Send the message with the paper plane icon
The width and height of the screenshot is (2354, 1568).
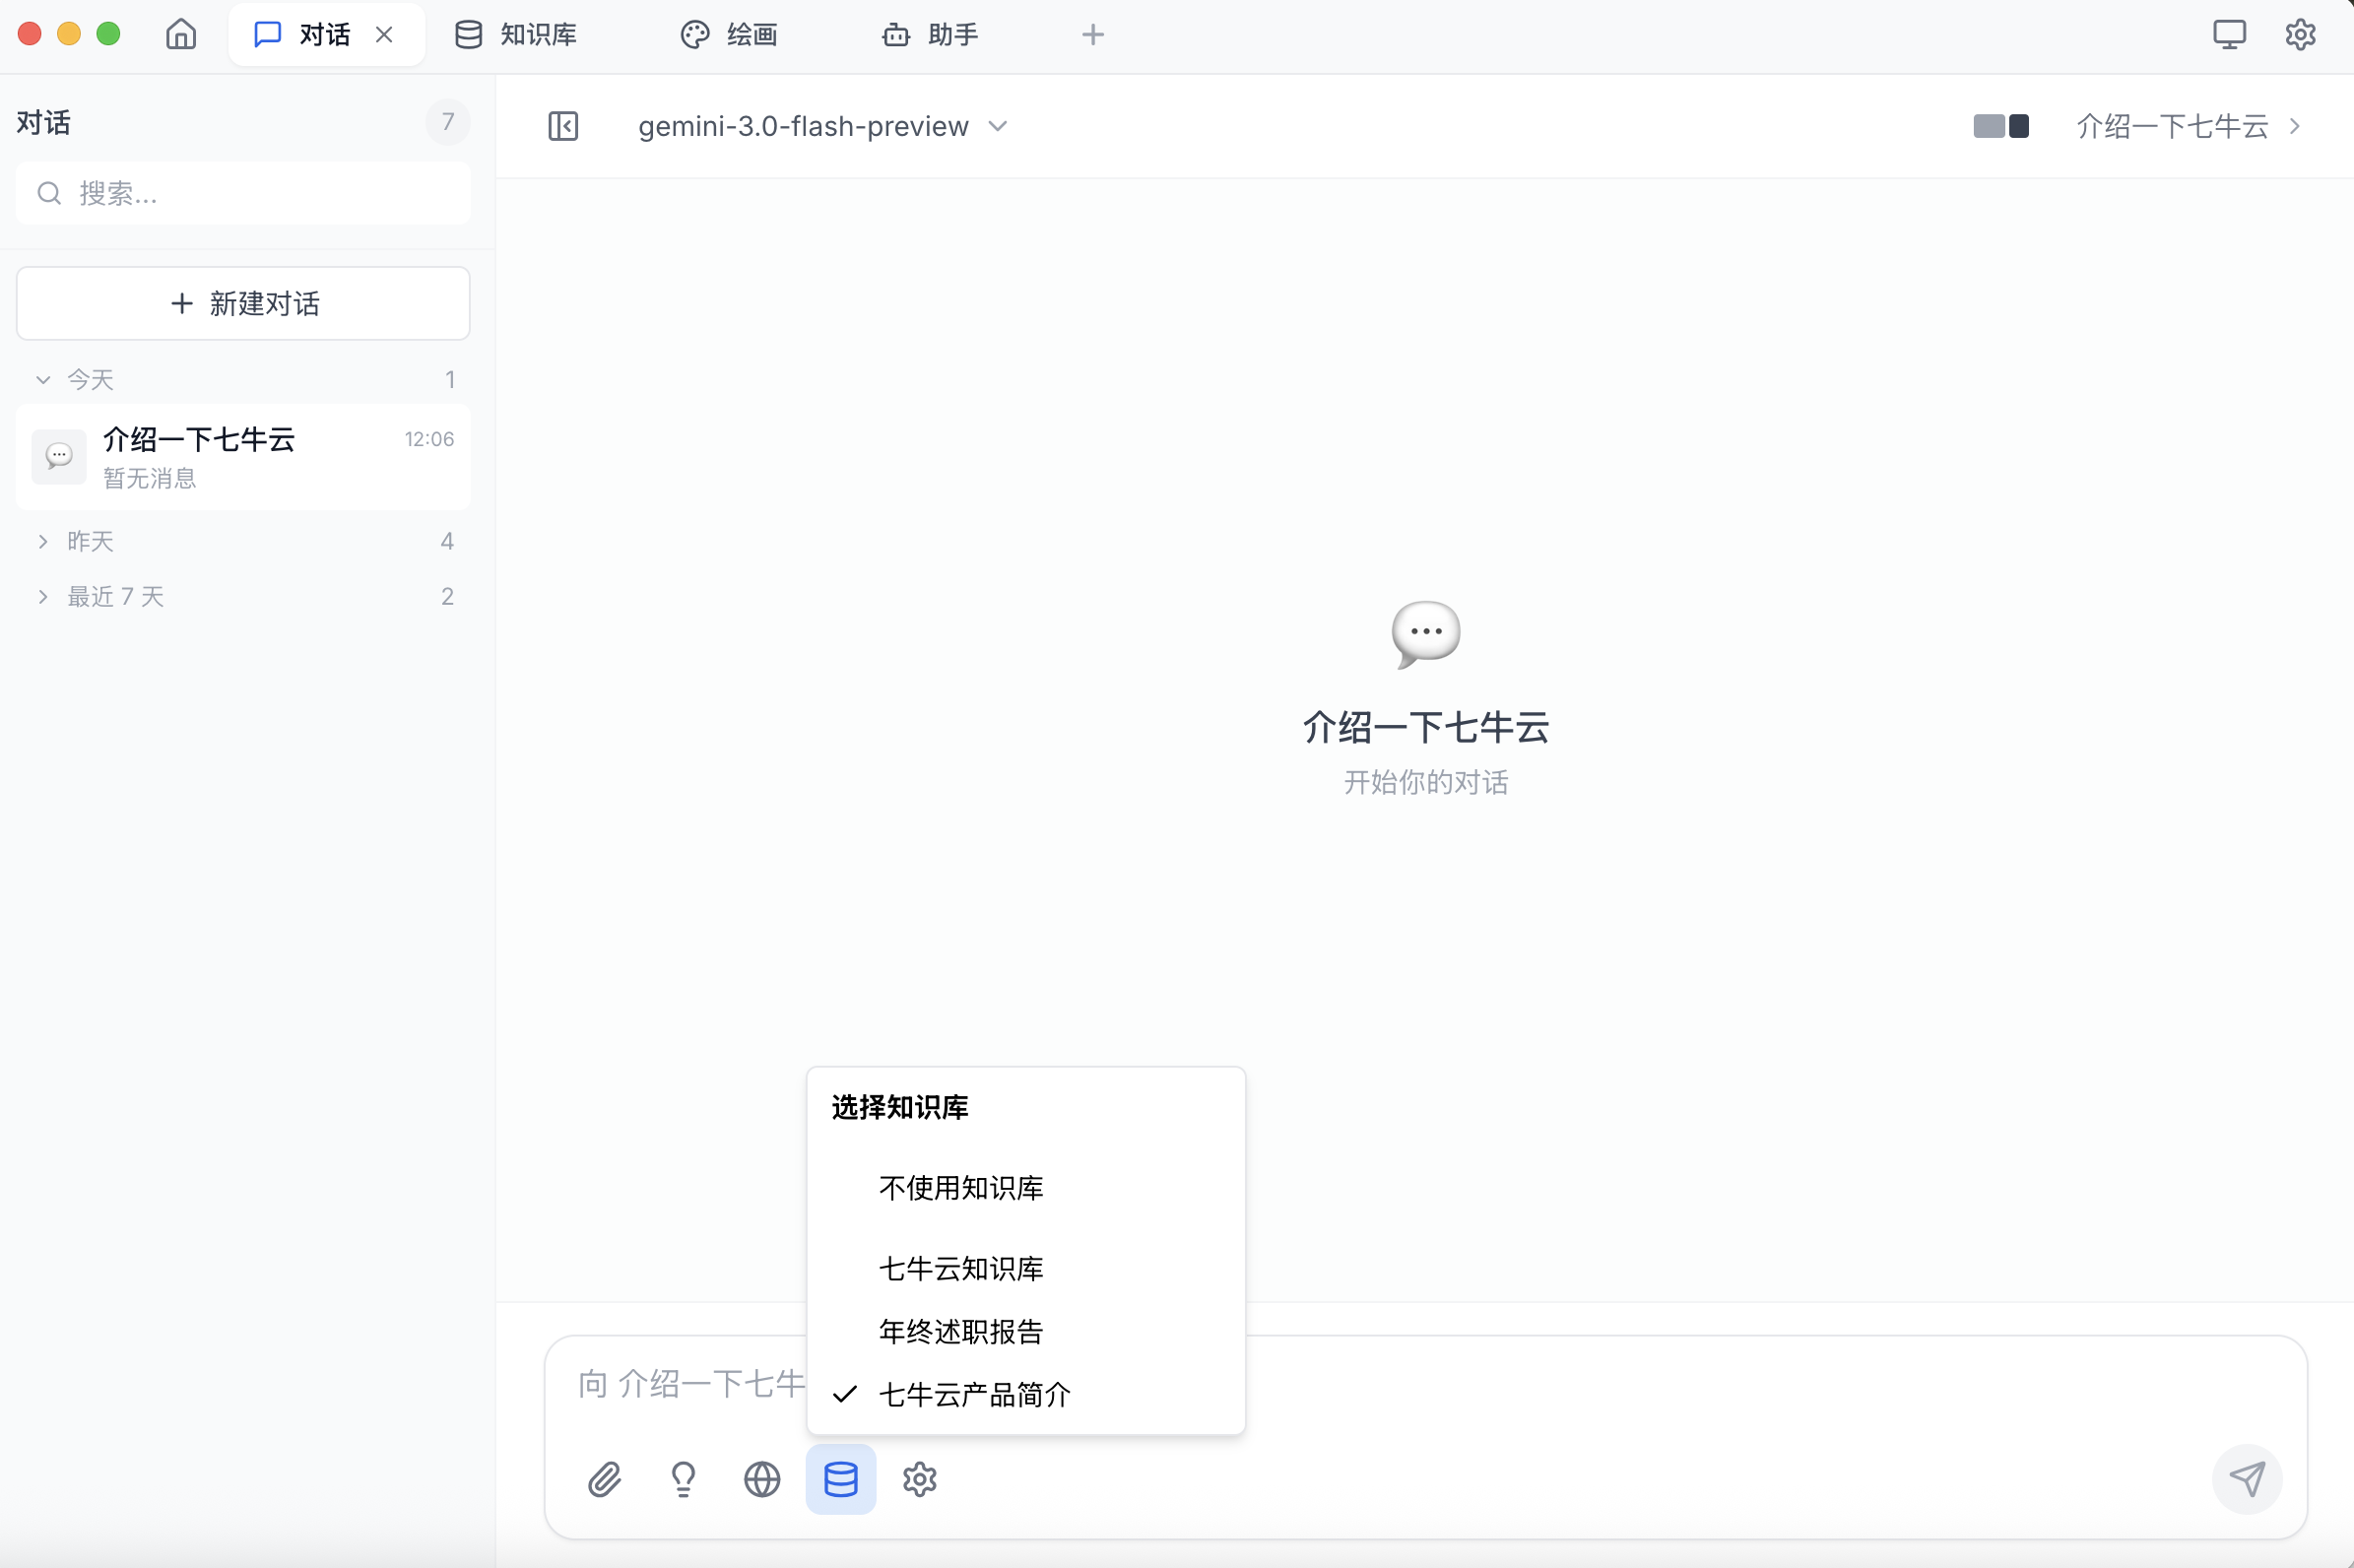click(2248, 1479)
